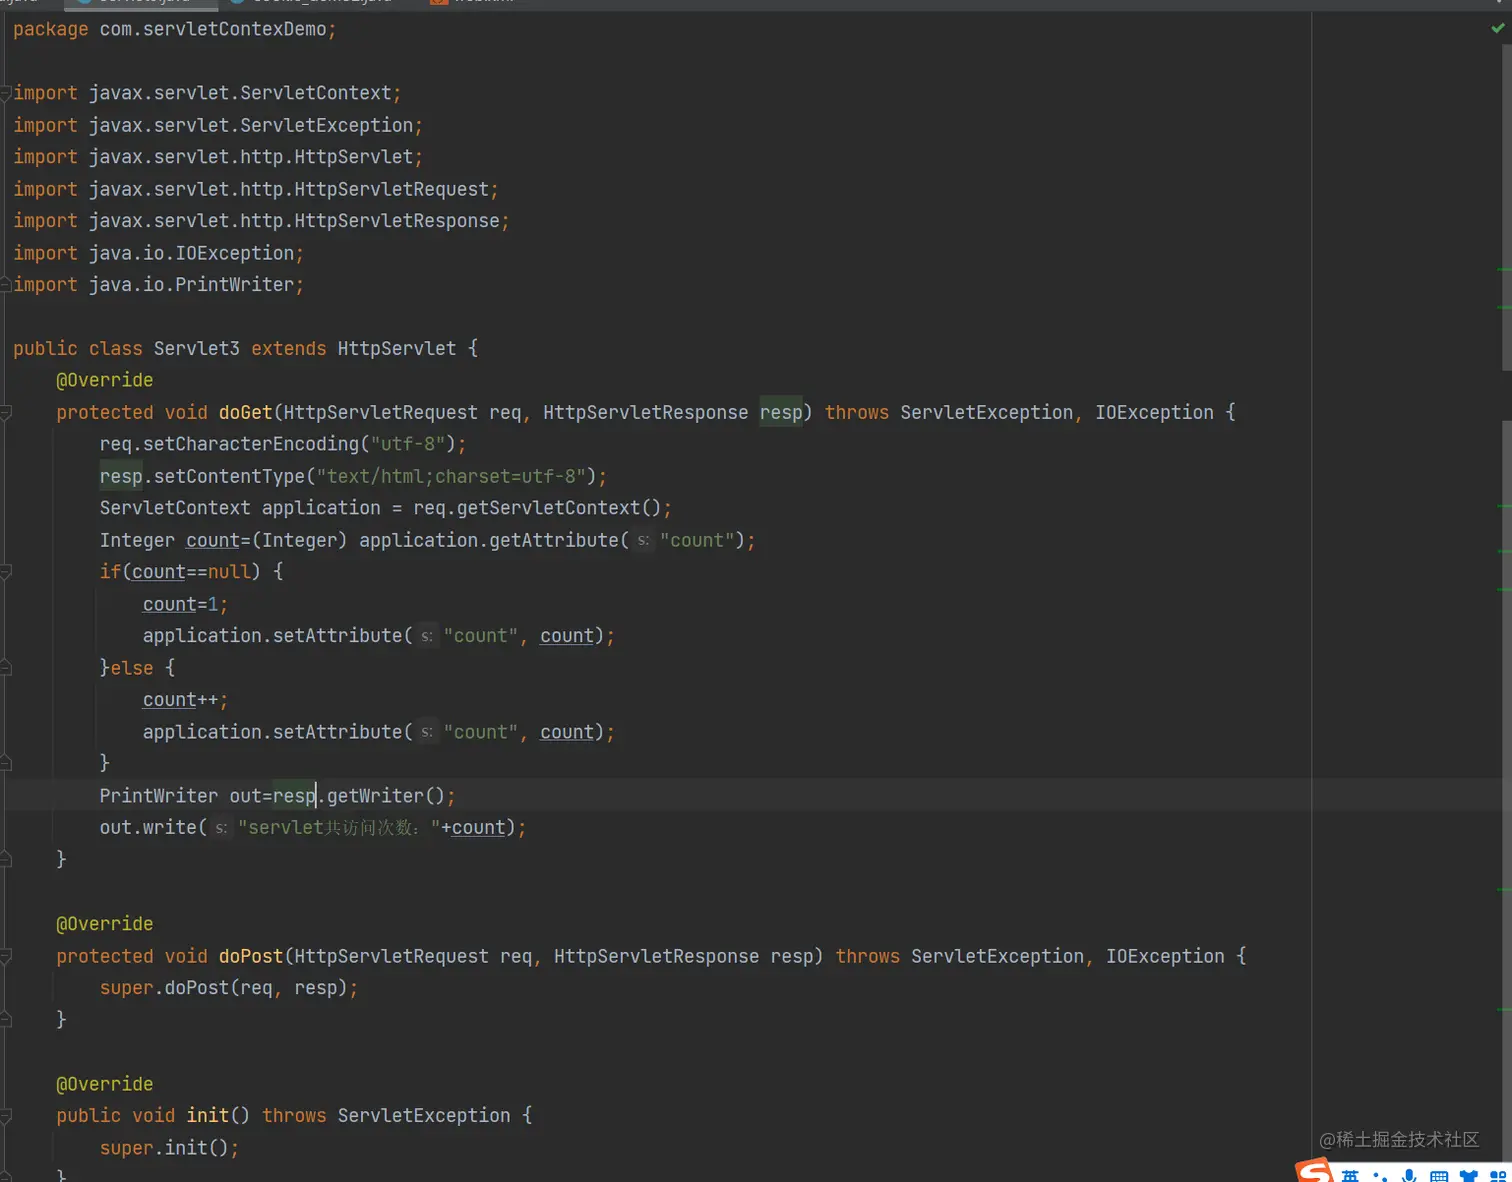Image resolution: width=1512 pixels, height=1182 pixels.
Task: Click ServletException in doPost throws clause
Action: tap(997, 957)
